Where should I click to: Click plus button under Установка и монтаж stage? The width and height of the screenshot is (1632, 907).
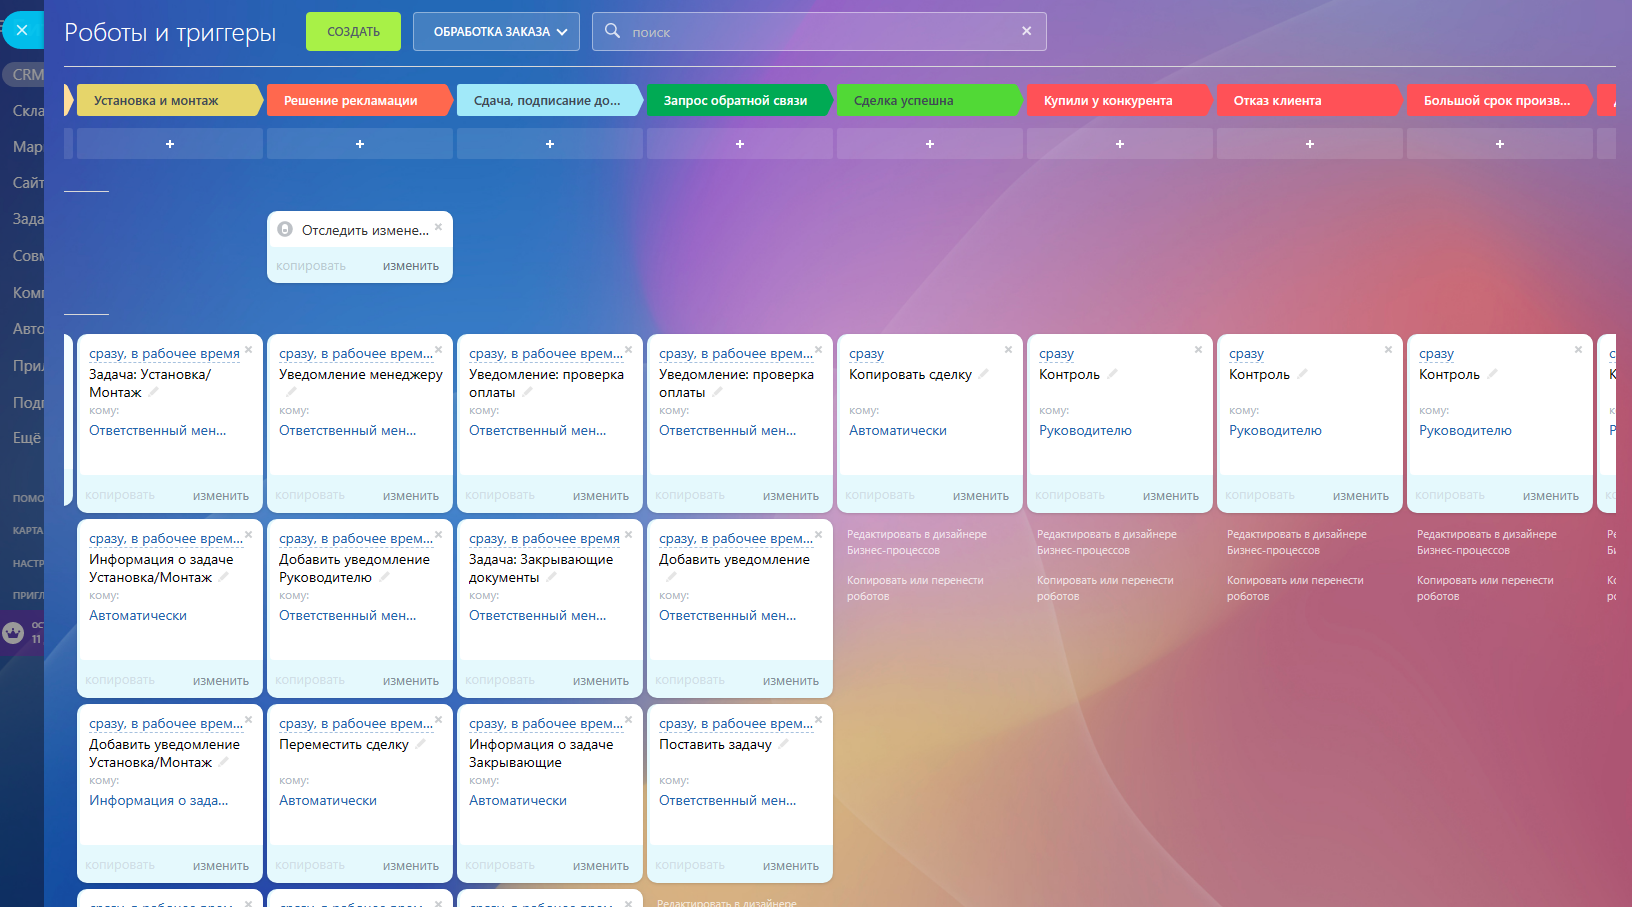click(170, 144)
